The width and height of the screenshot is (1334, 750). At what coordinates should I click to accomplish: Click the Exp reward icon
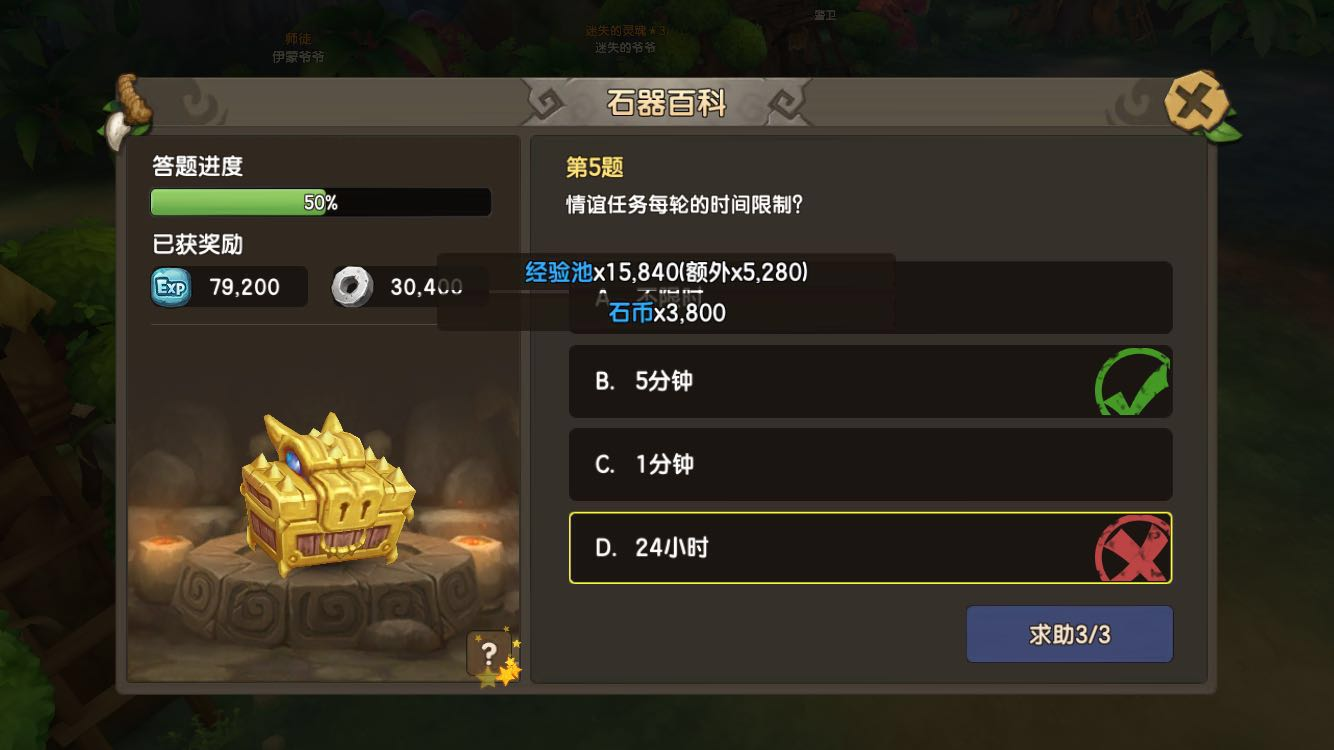click(171, 287)
